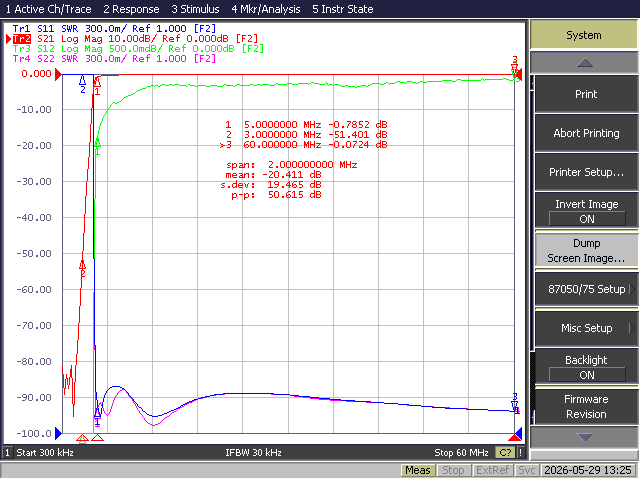Click the Stop status indicator
This screenshot has width=640, height=480.
click(453, 471)
